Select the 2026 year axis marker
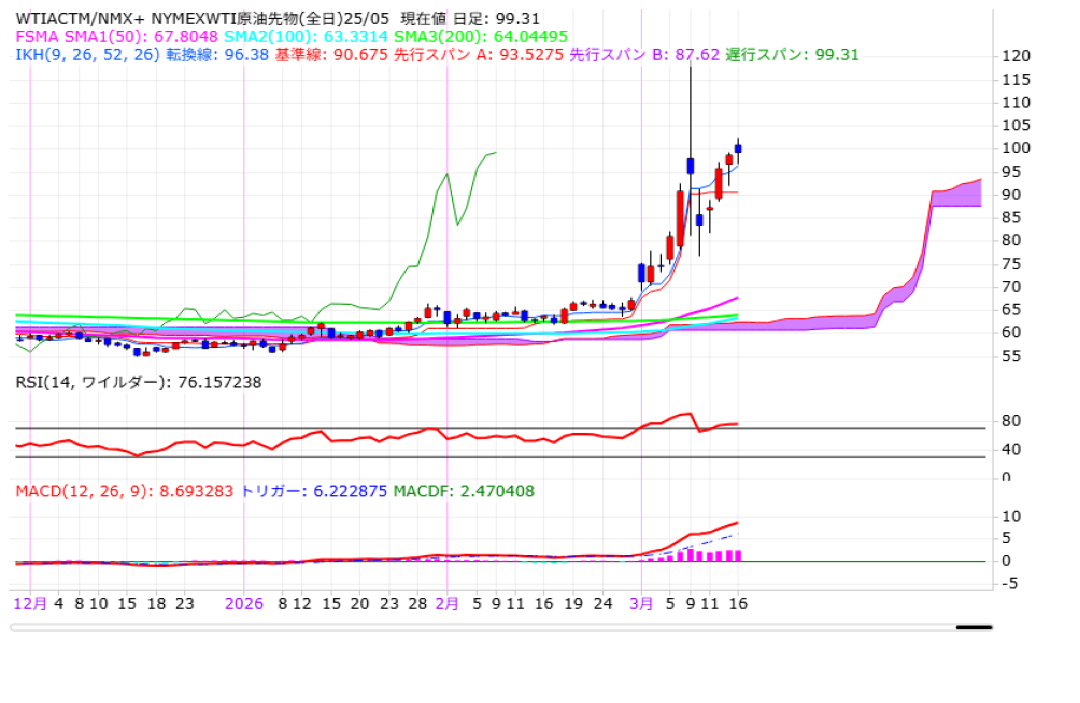The image size is (1080, 703). tap(244, 604)
